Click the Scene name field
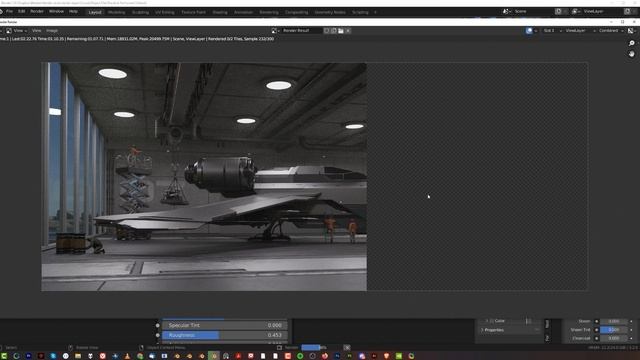Image resolution: width=640 pixels, height=360 pixels. (533, 11)
